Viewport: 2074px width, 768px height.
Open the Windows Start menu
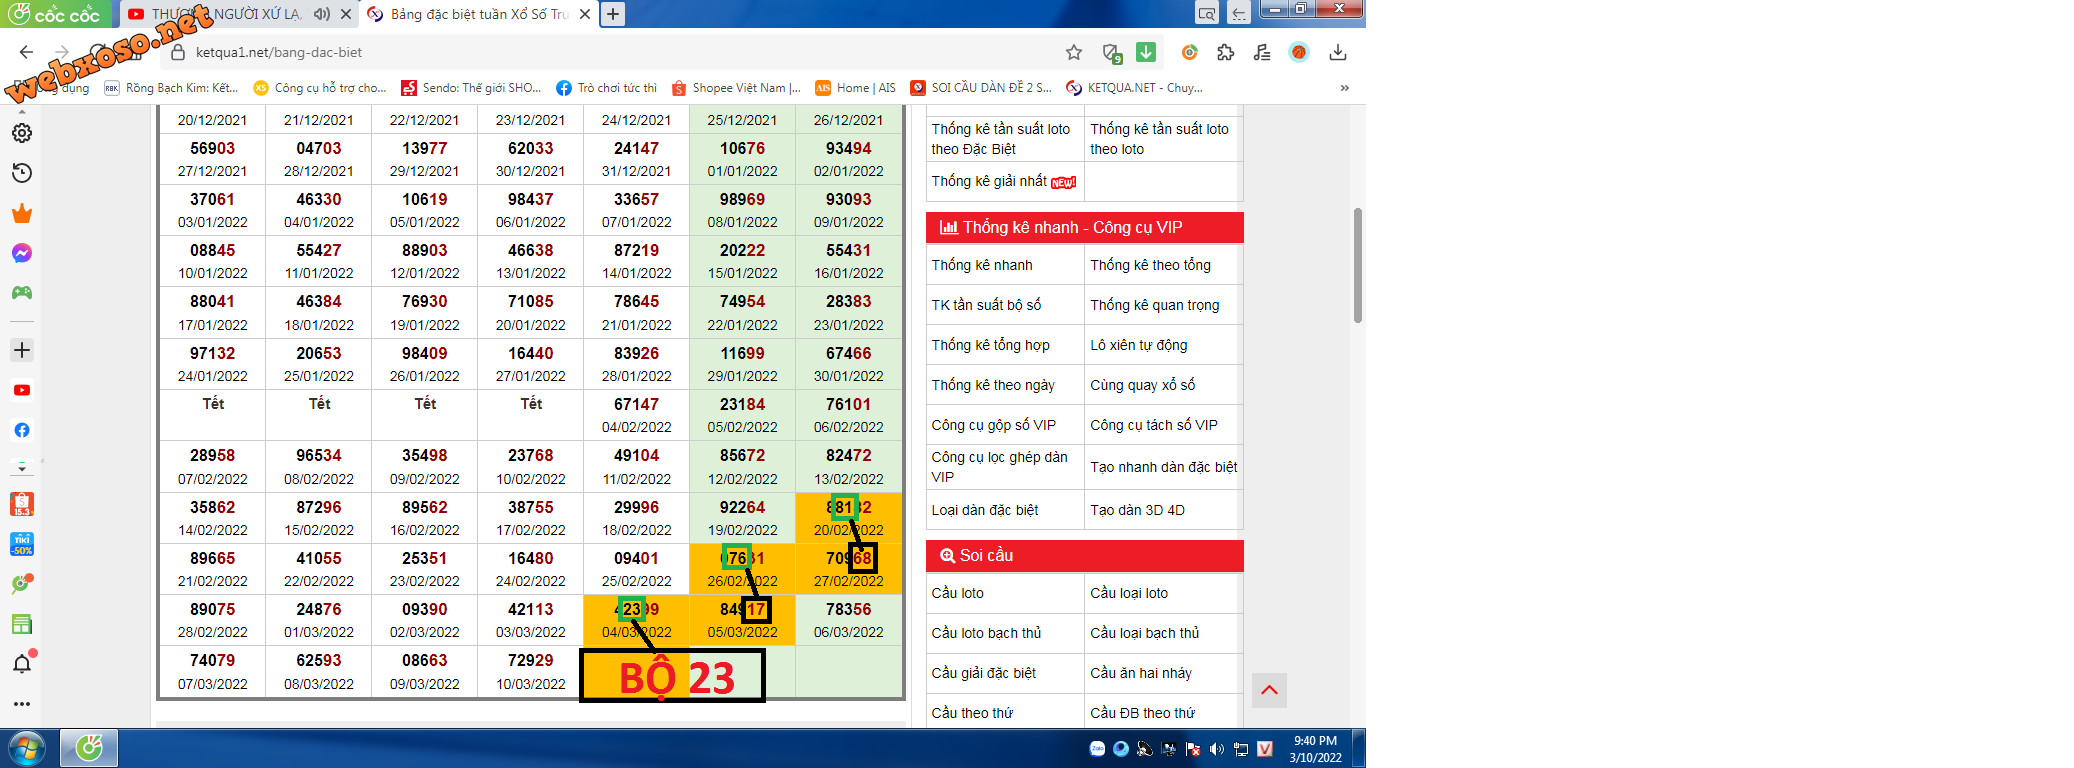tap(26, 748)
